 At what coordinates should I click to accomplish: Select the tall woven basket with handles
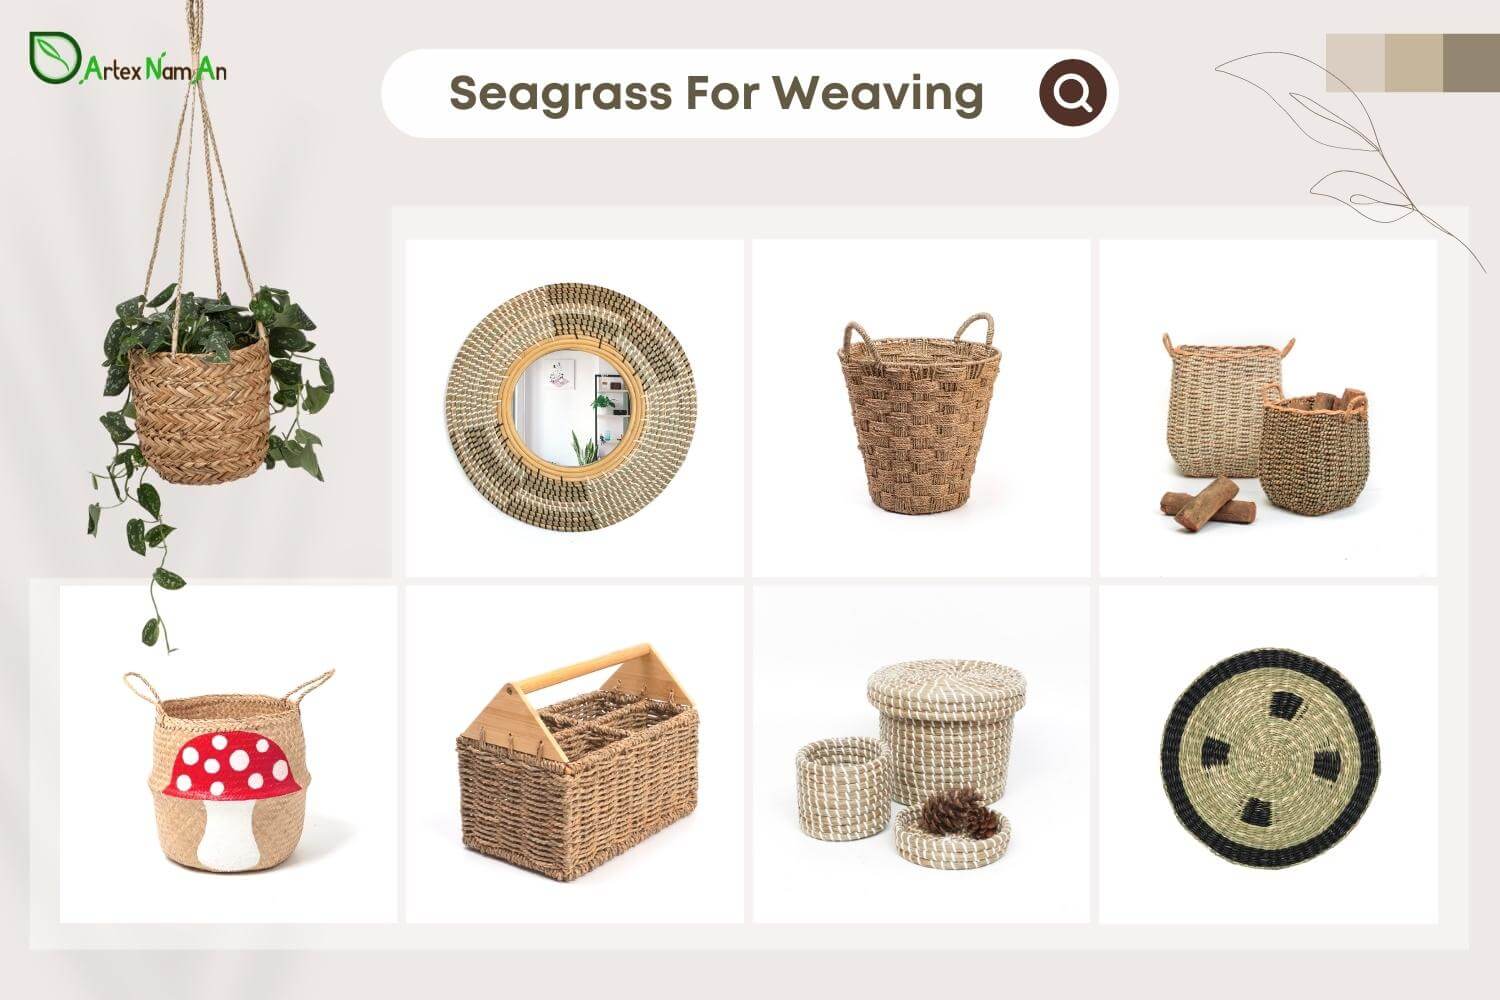(921, 408)
